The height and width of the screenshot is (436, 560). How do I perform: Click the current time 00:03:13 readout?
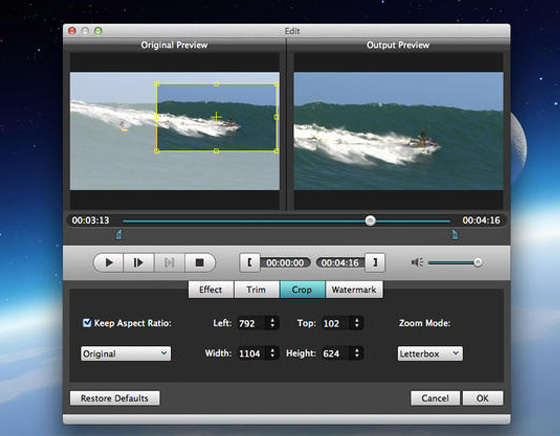(91, 220)
